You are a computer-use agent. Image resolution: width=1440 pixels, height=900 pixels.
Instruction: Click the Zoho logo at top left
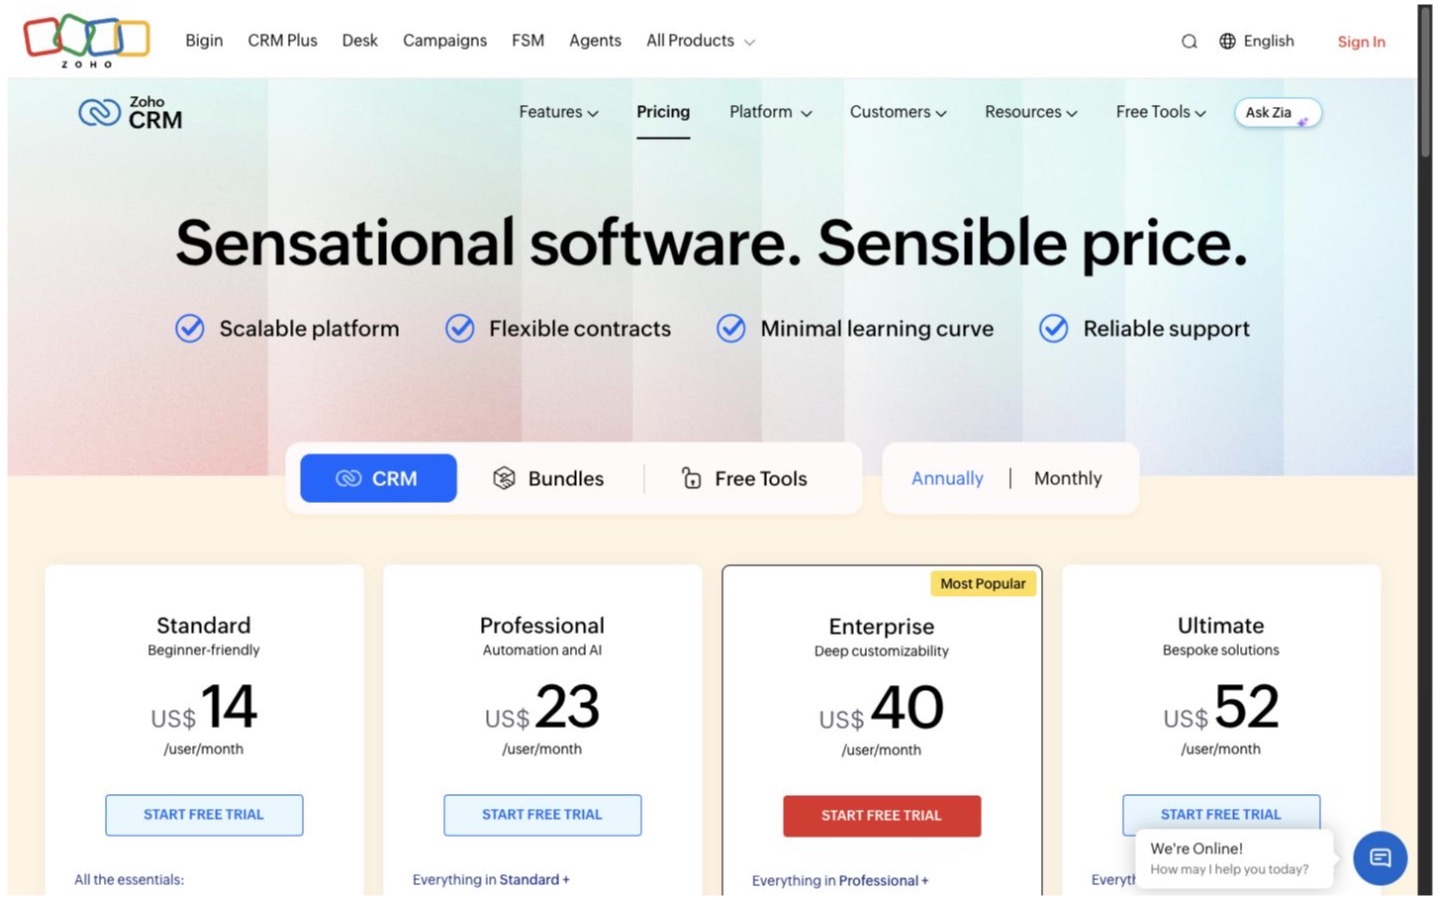87,40
